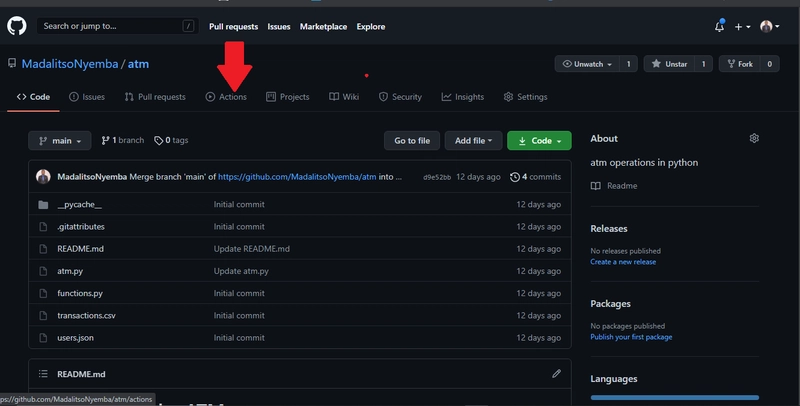Open the Insights tab
800x406 pixels.
click(463, 97)
